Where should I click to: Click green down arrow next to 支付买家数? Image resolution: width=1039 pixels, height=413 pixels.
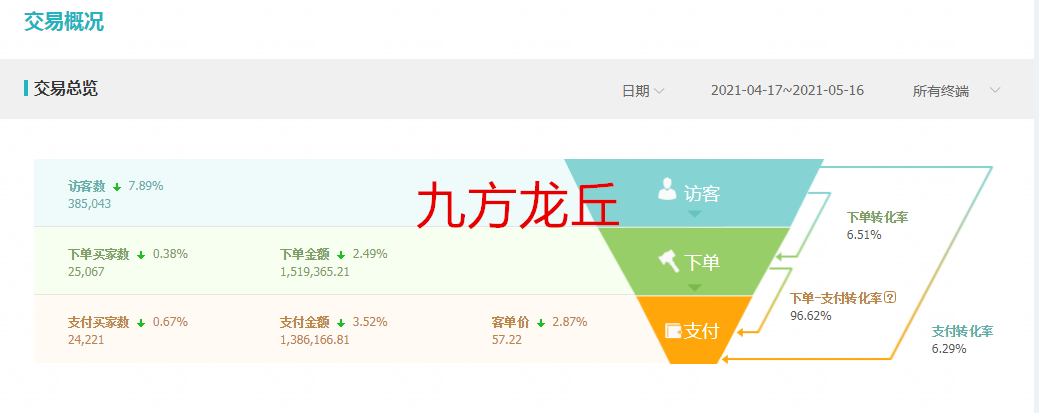141,323
